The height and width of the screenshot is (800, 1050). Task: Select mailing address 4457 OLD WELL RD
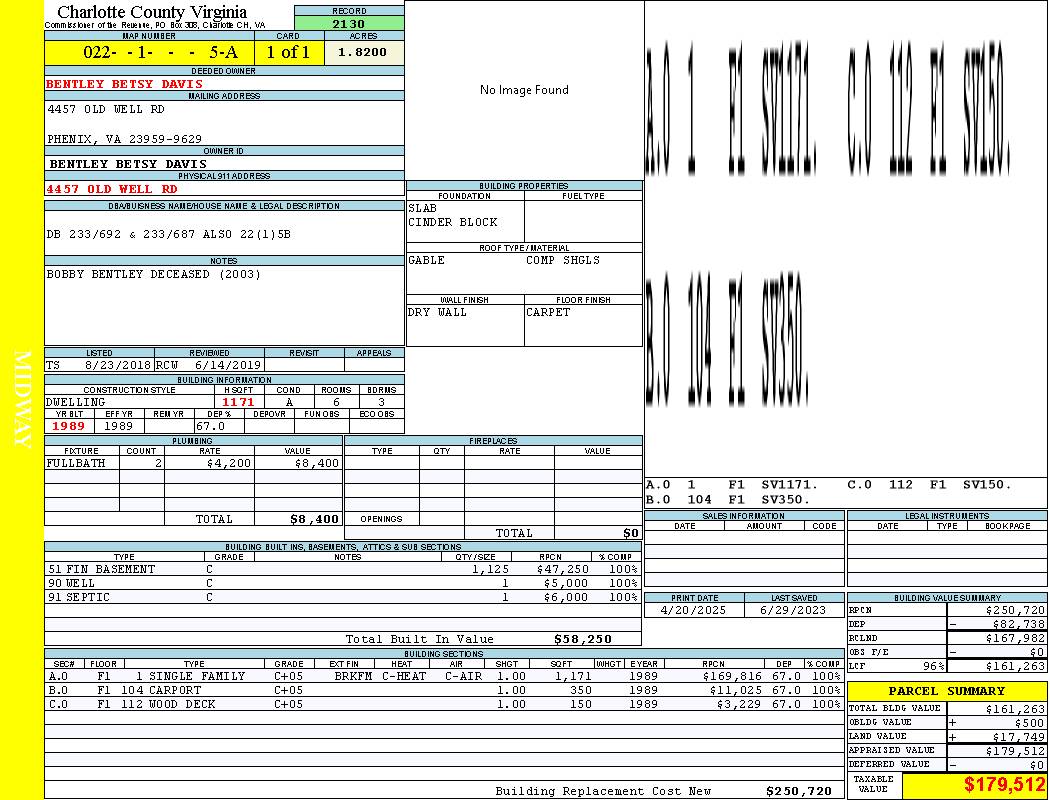coord(106,109)
